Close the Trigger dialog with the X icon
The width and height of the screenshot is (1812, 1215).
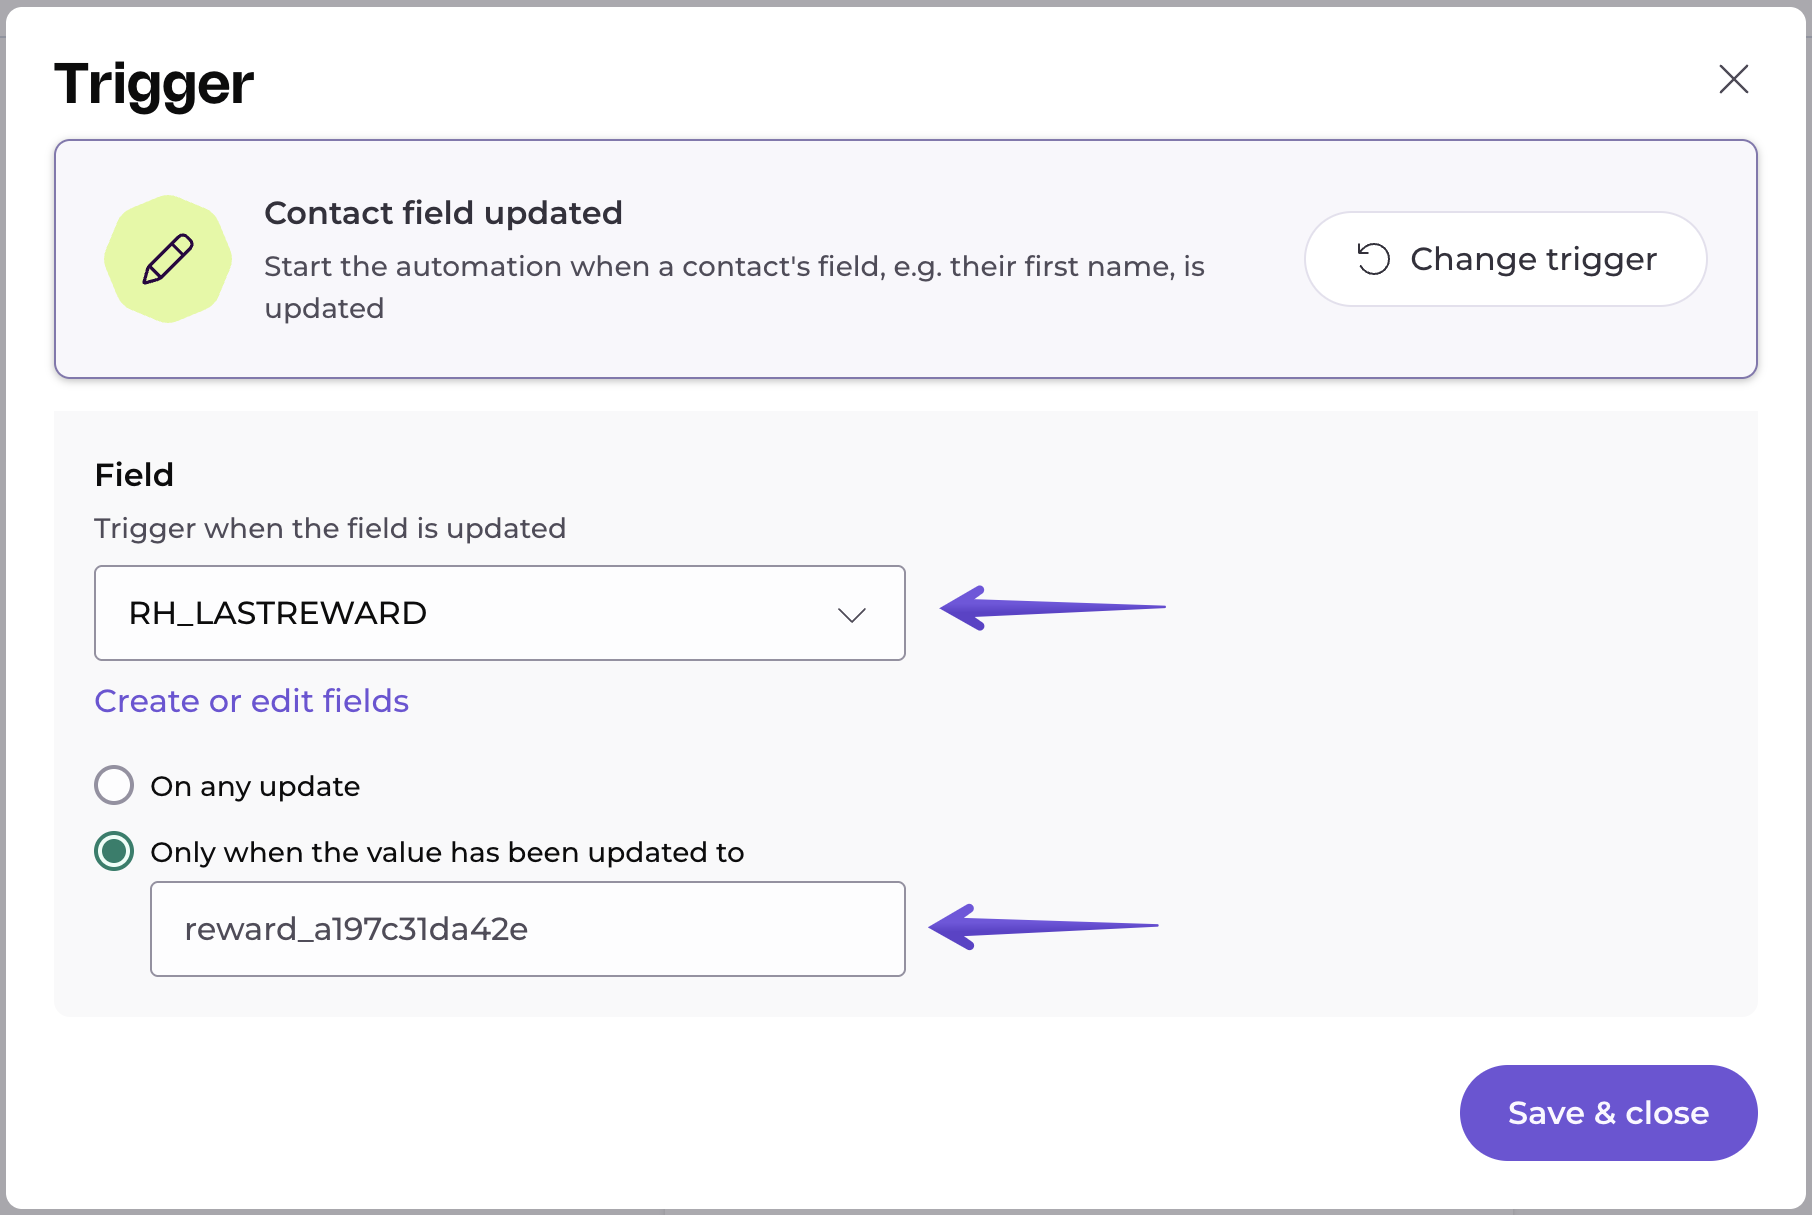1733,79
